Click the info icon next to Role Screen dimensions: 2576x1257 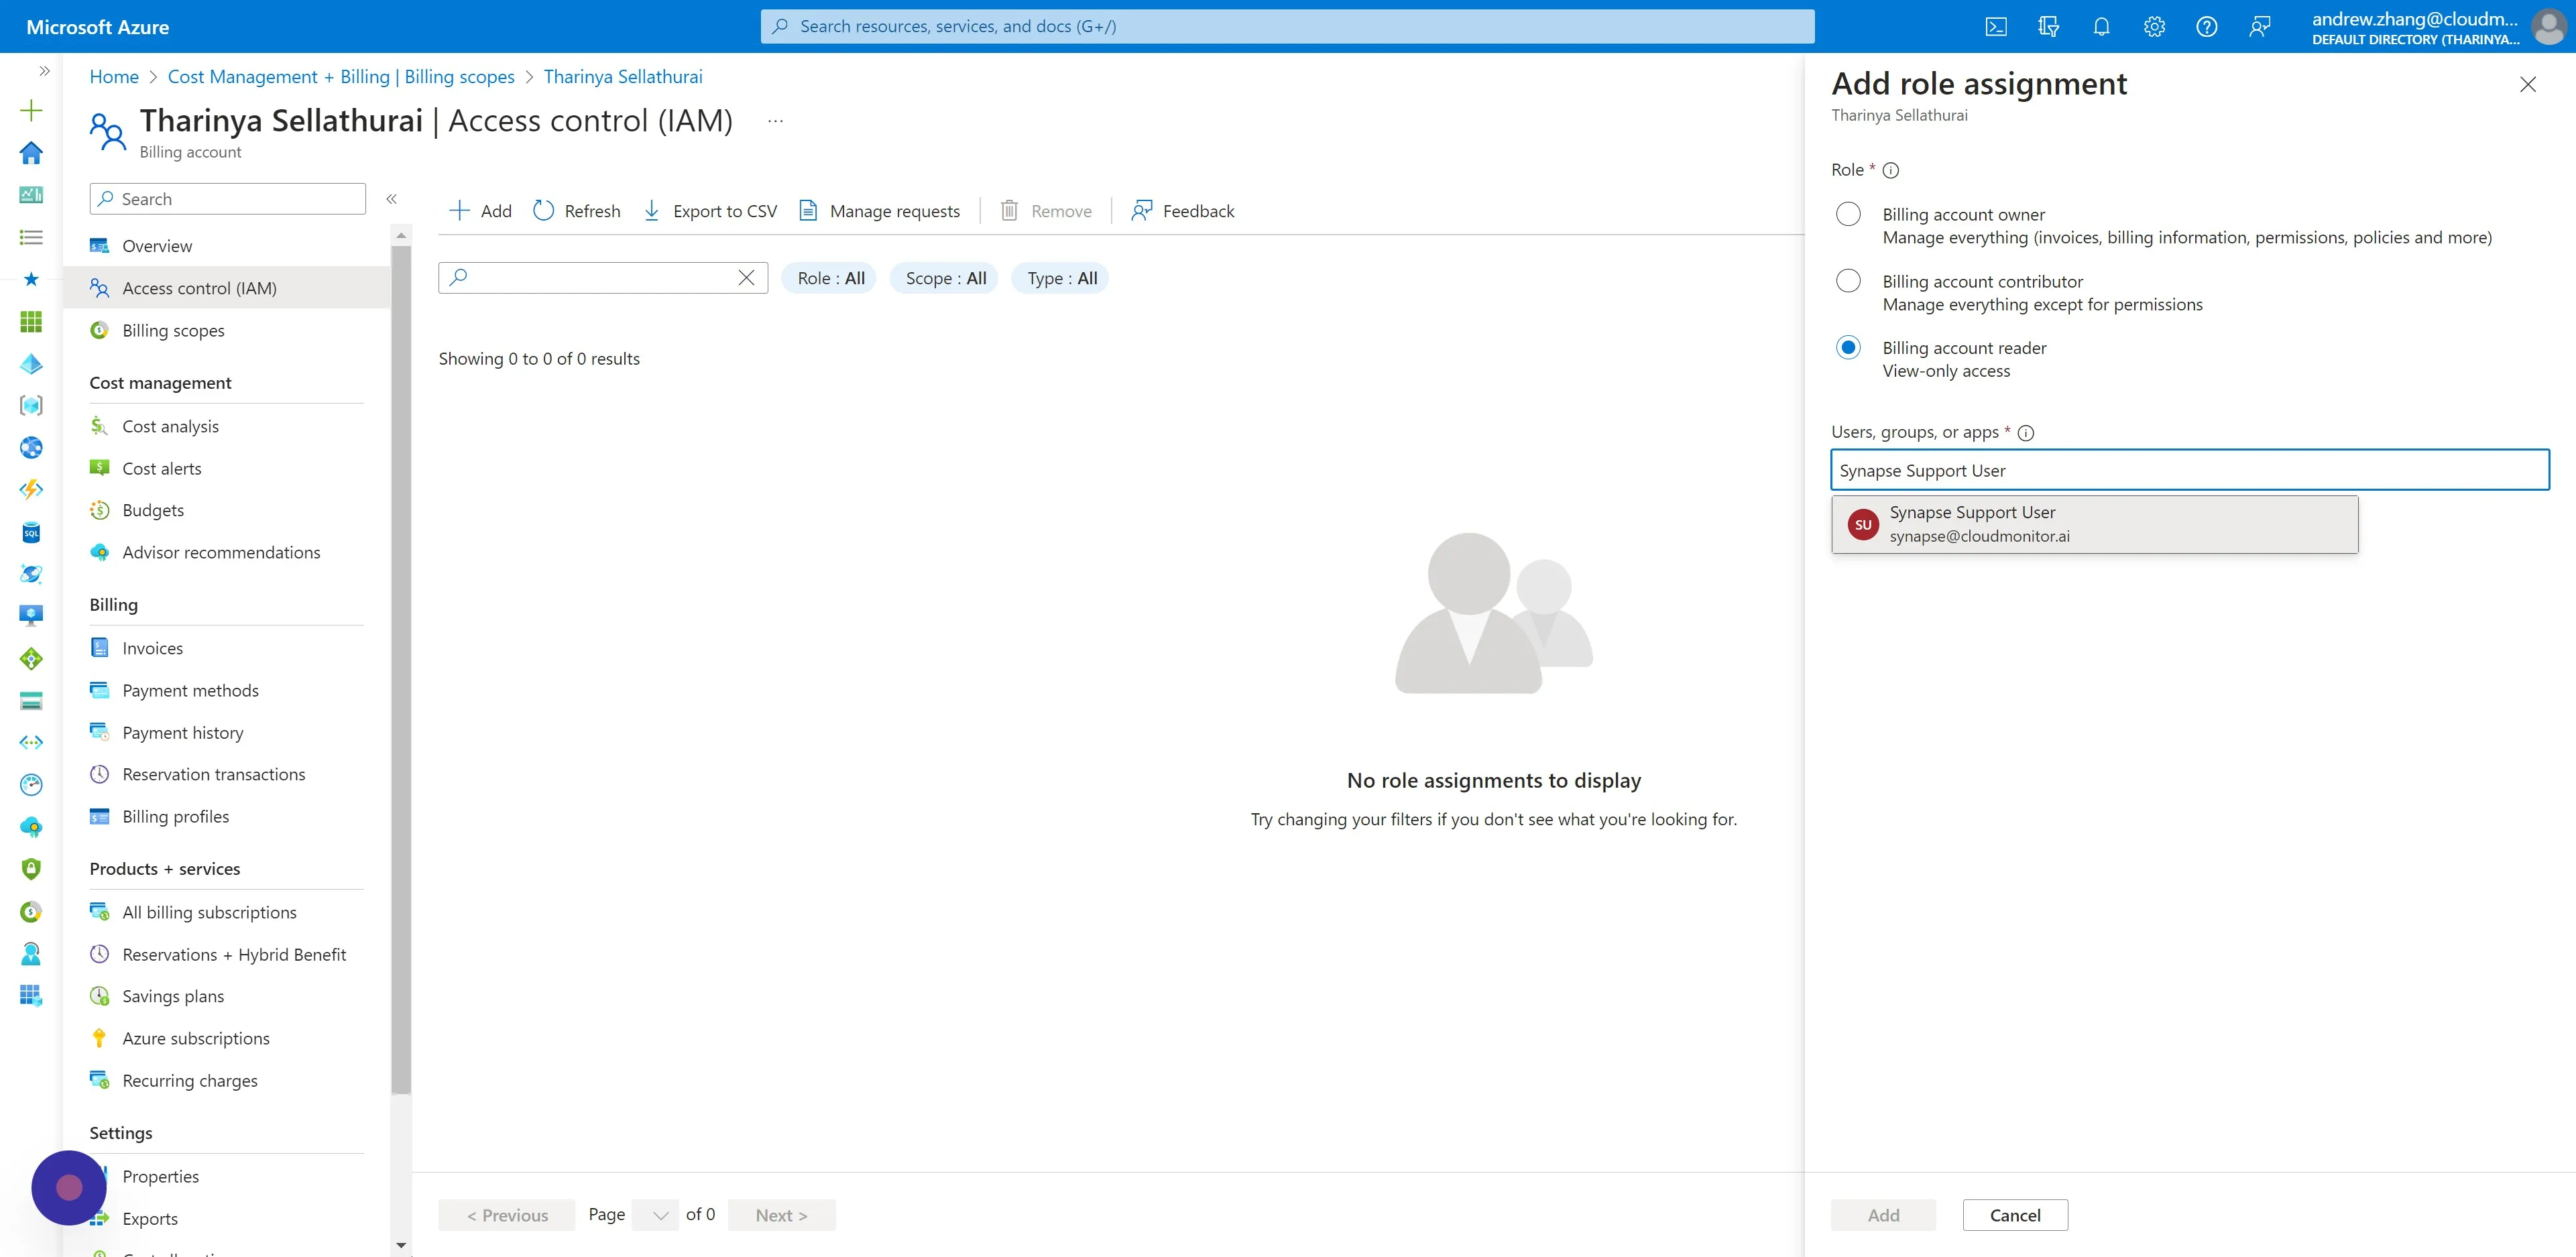[1890, 170]
